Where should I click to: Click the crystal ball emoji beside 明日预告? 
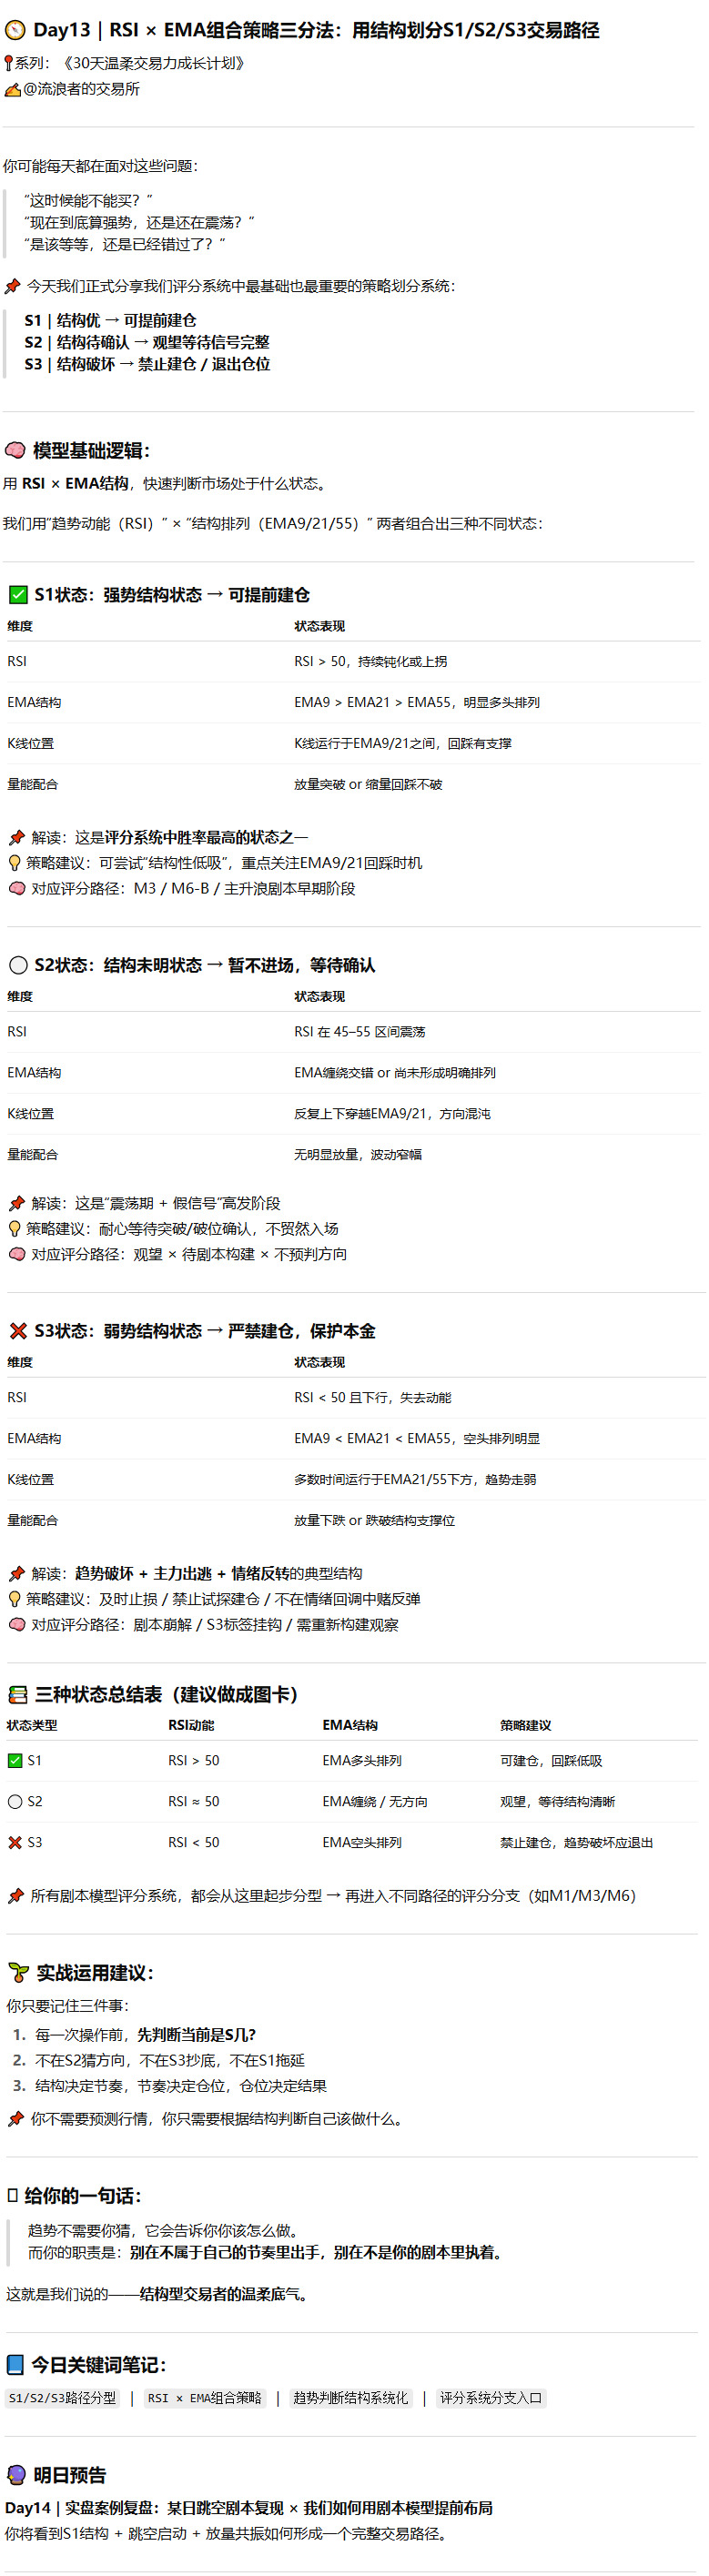[16, 2475]
